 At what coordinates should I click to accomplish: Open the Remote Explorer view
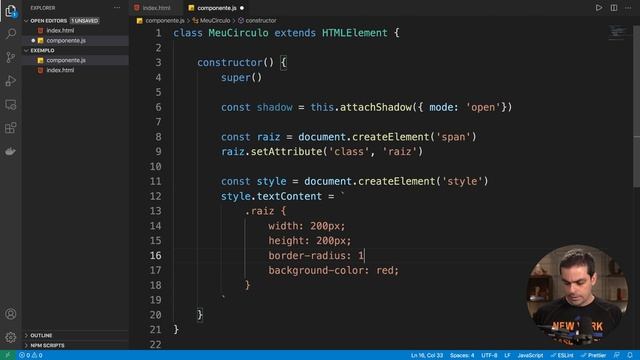pyautogui.click(x=11, y=104)
